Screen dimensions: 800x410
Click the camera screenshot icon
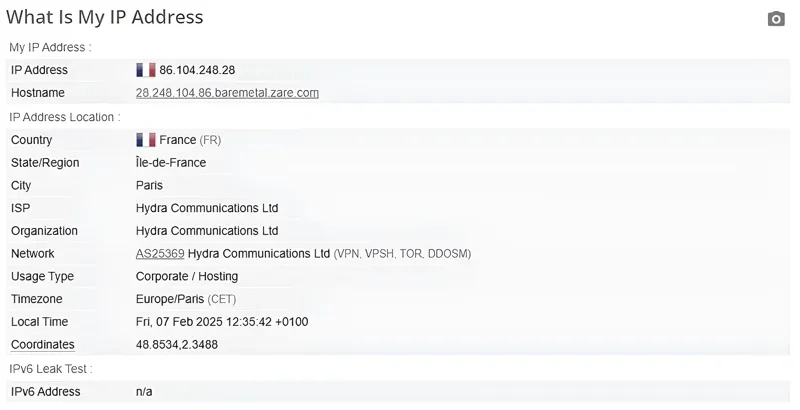coord(776,19)
